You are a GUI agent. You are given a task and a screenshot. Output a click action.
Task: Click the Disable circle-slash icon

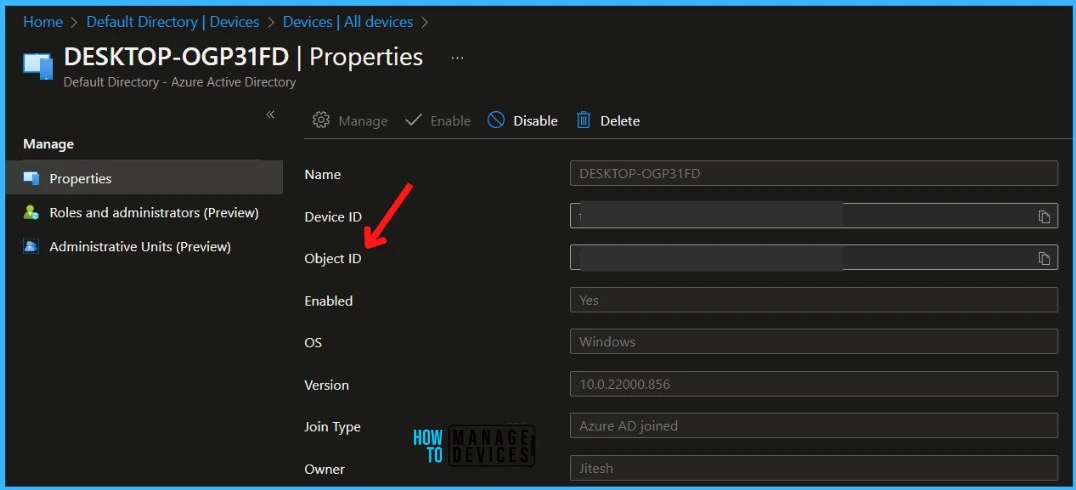(495, 120)
